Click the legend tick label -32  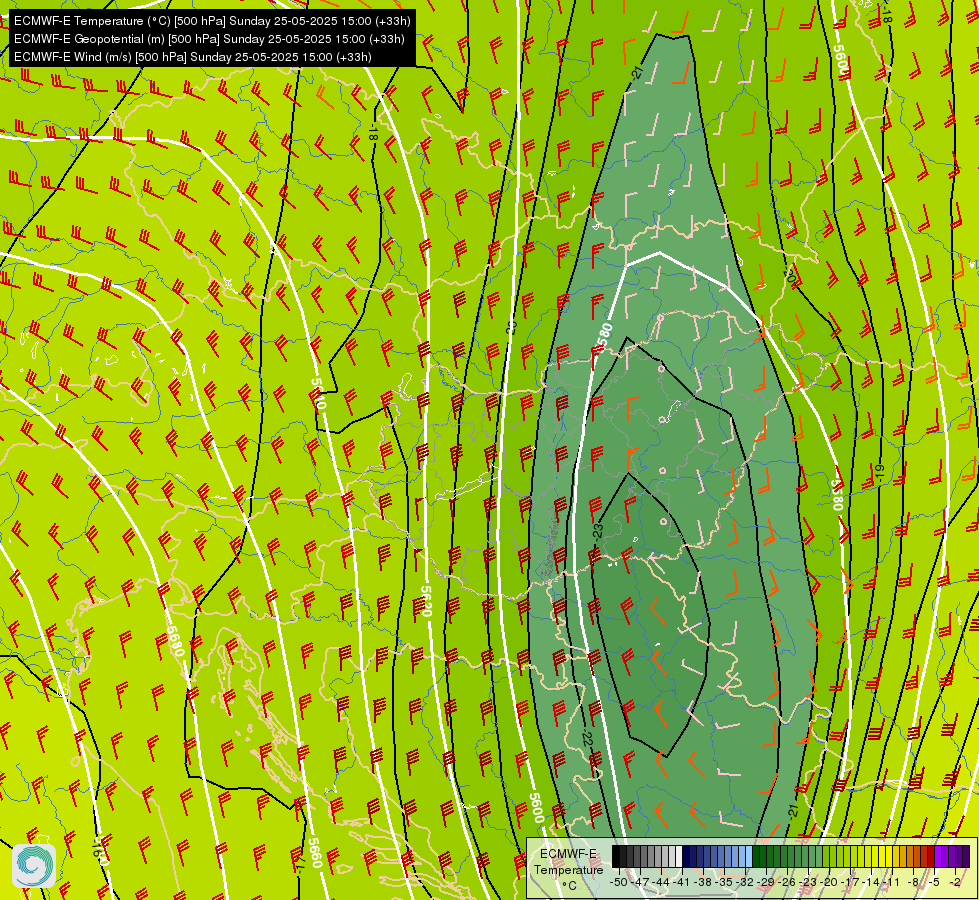click(x=745, y=882)
